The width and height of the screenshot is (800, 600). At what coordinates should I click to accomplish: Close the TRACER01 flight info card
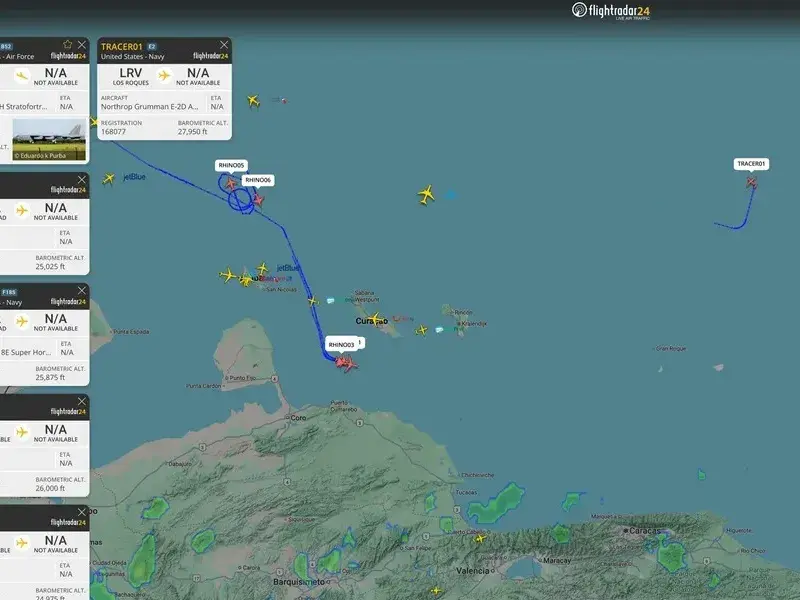(224, 45)
